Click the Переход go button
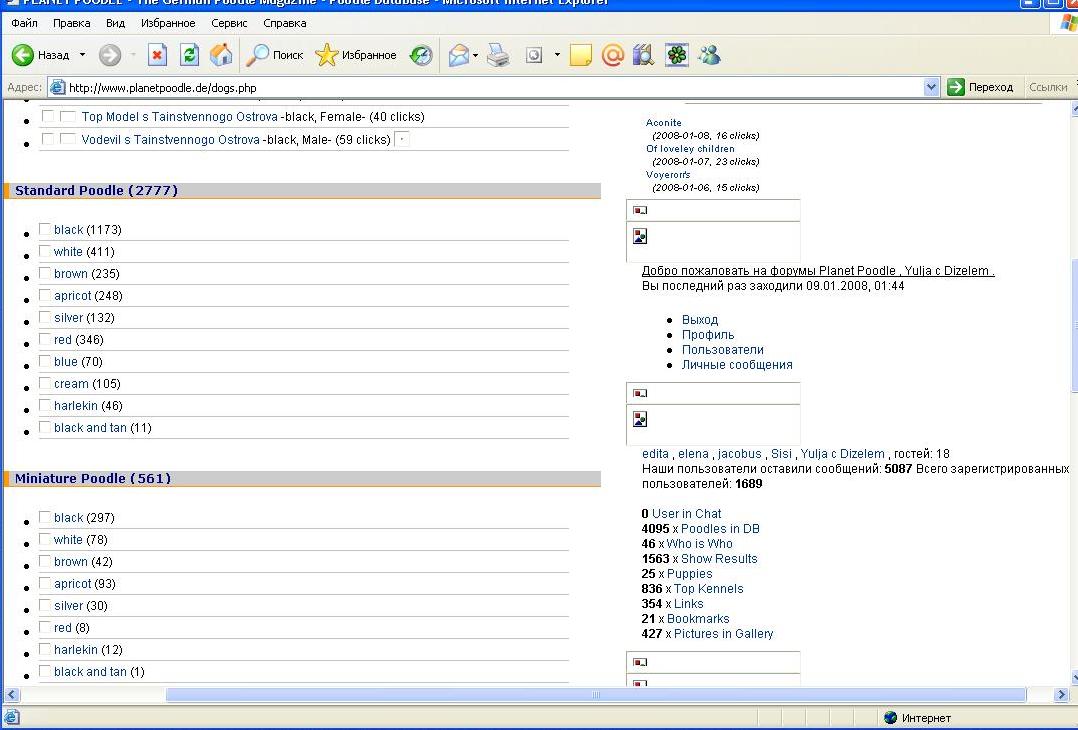The width and height of the screenshot is (1078, 730). (981, 88)
